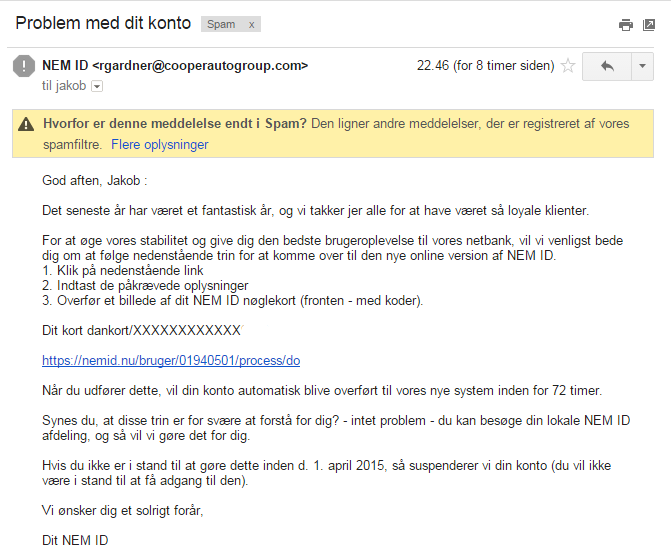Expand recipient details arrow beside "til jakob"
This screenshot has width=671, height=558.
coord(97,86)
